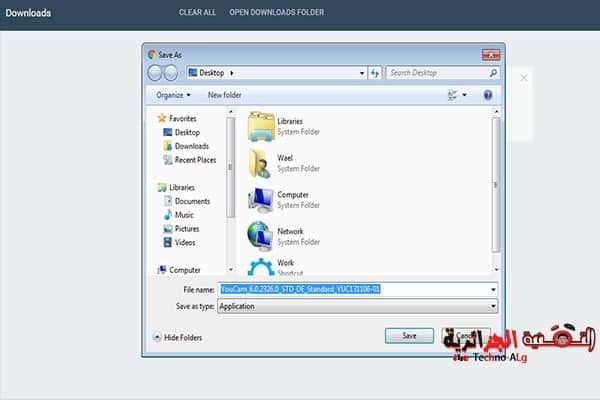600x400 pixels.
Task: Click CLEAR ALL on the Downloads page
Action: tap(197, 13)
